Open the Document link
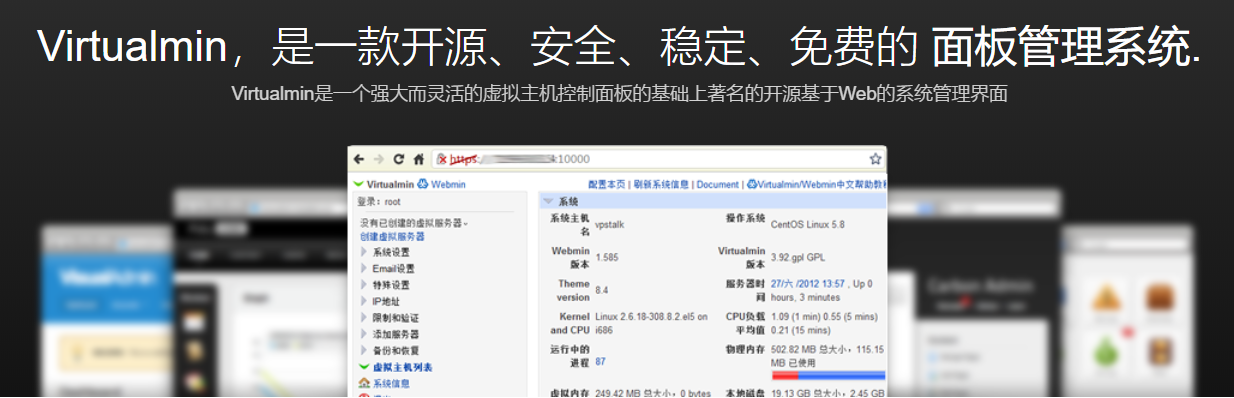The height and width of the screenshot is (398, 1234). pos(717,184)
